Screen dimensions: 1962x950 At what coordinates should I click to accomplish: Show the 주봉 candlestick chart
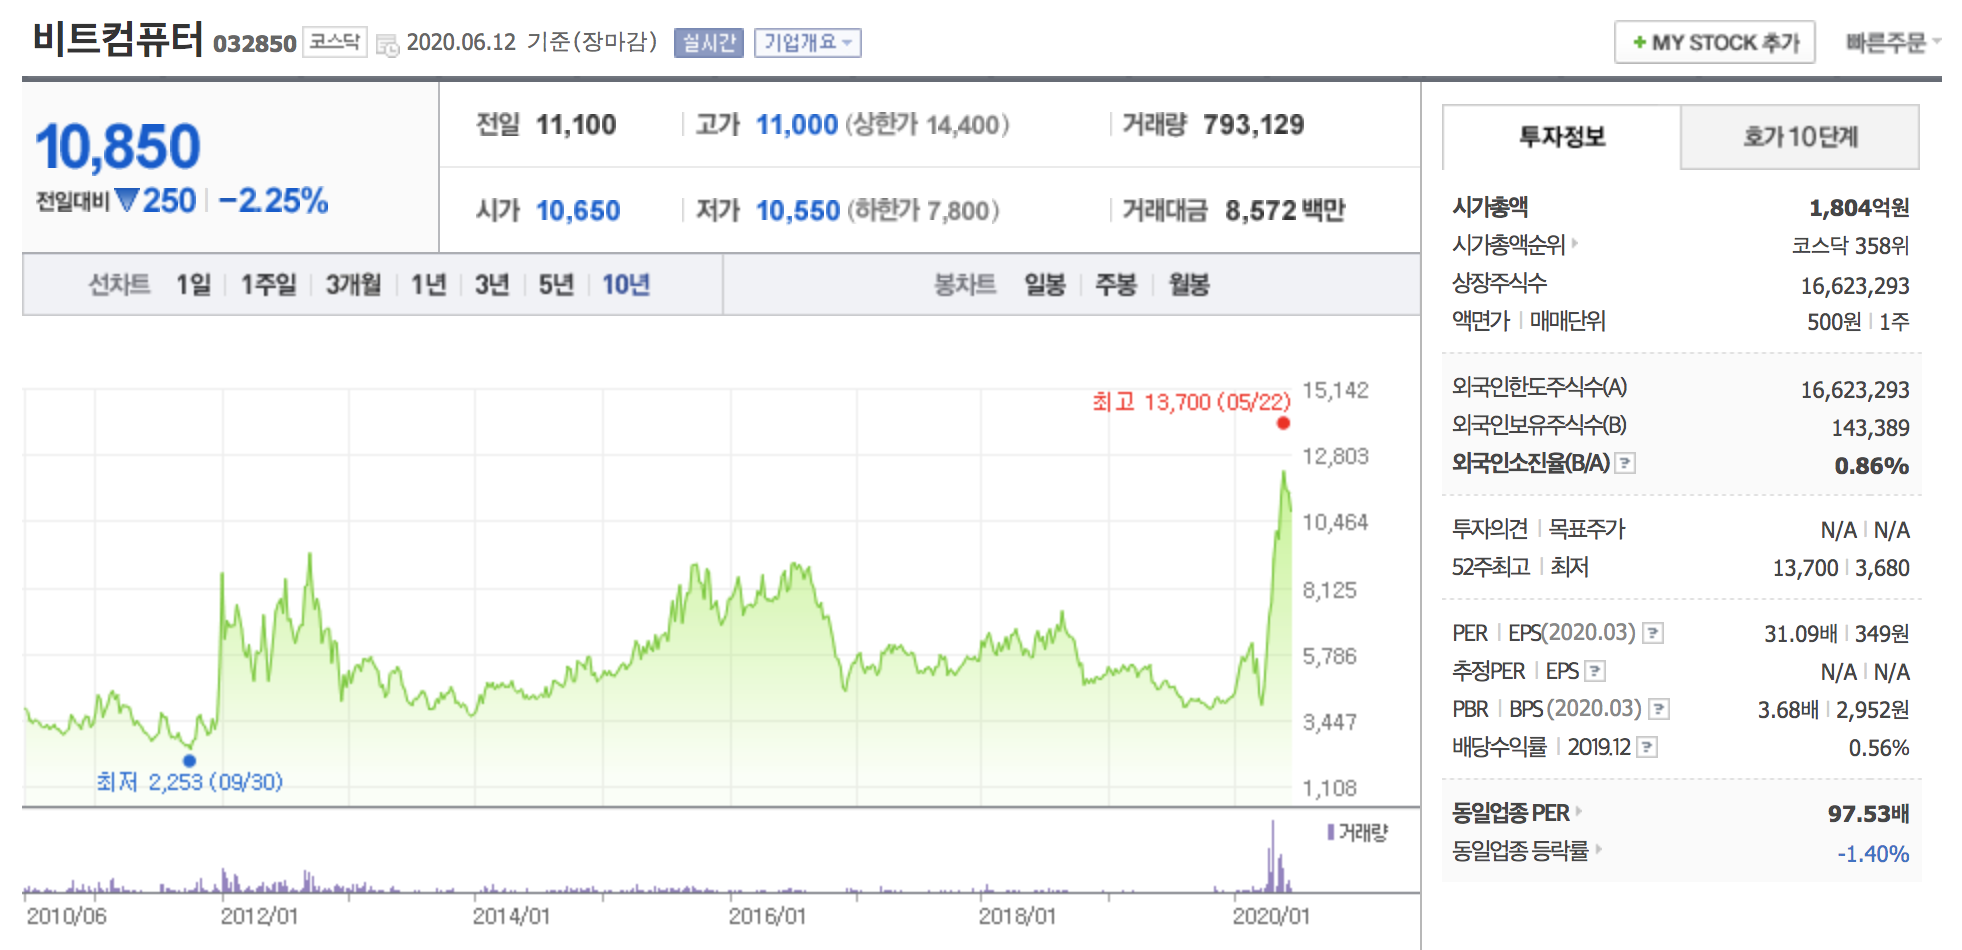[x=1116, y=285]
